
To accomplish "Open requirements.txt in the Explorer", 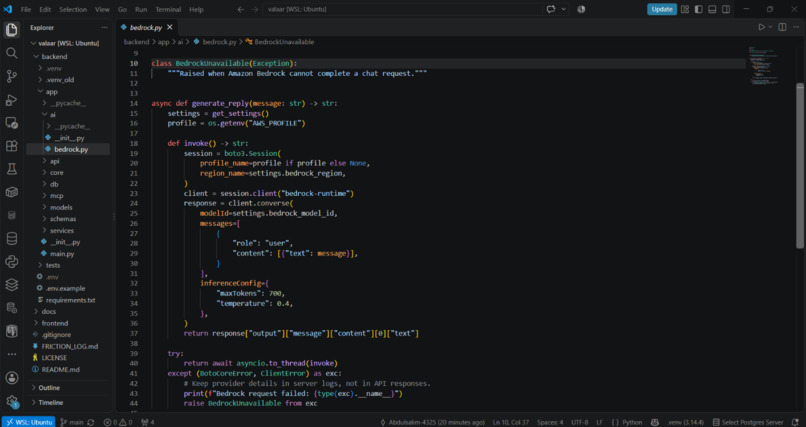I will point(70,300).
